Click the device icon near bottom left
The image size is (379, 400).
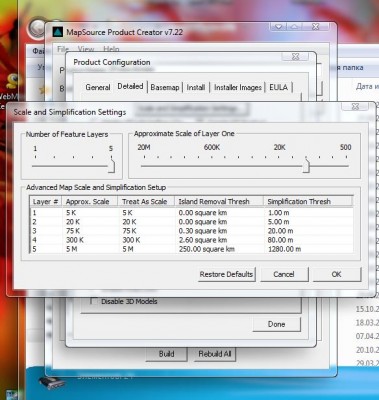[x=52, y=382]
